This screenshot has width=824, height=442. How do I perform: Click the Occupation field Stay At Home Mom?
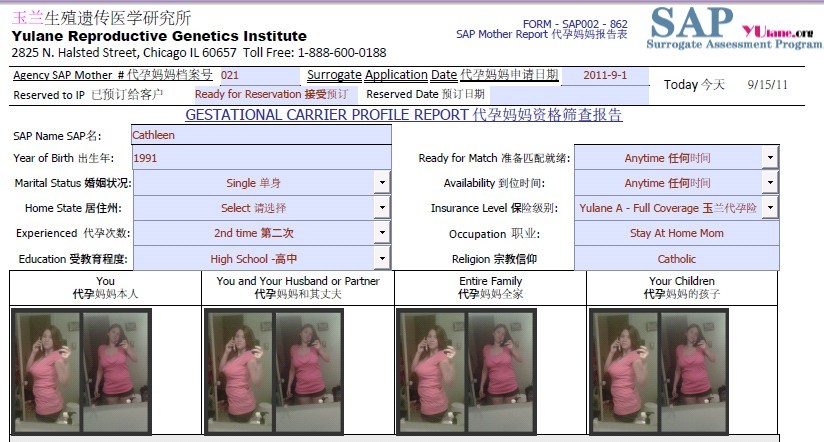(677, 233)
